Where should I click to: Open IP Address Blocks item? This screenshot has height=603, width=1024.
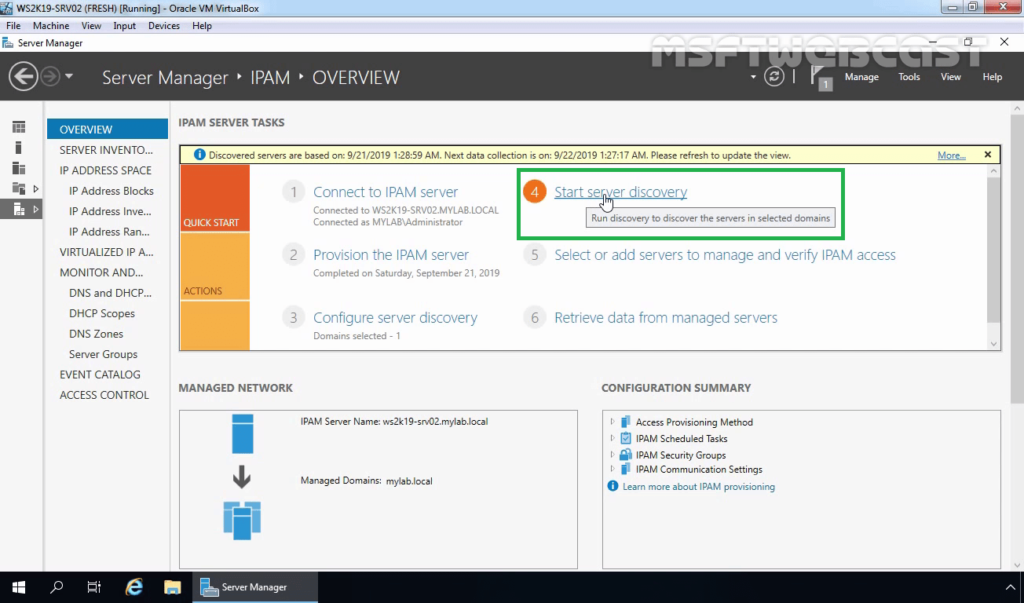tap(111, 191)
